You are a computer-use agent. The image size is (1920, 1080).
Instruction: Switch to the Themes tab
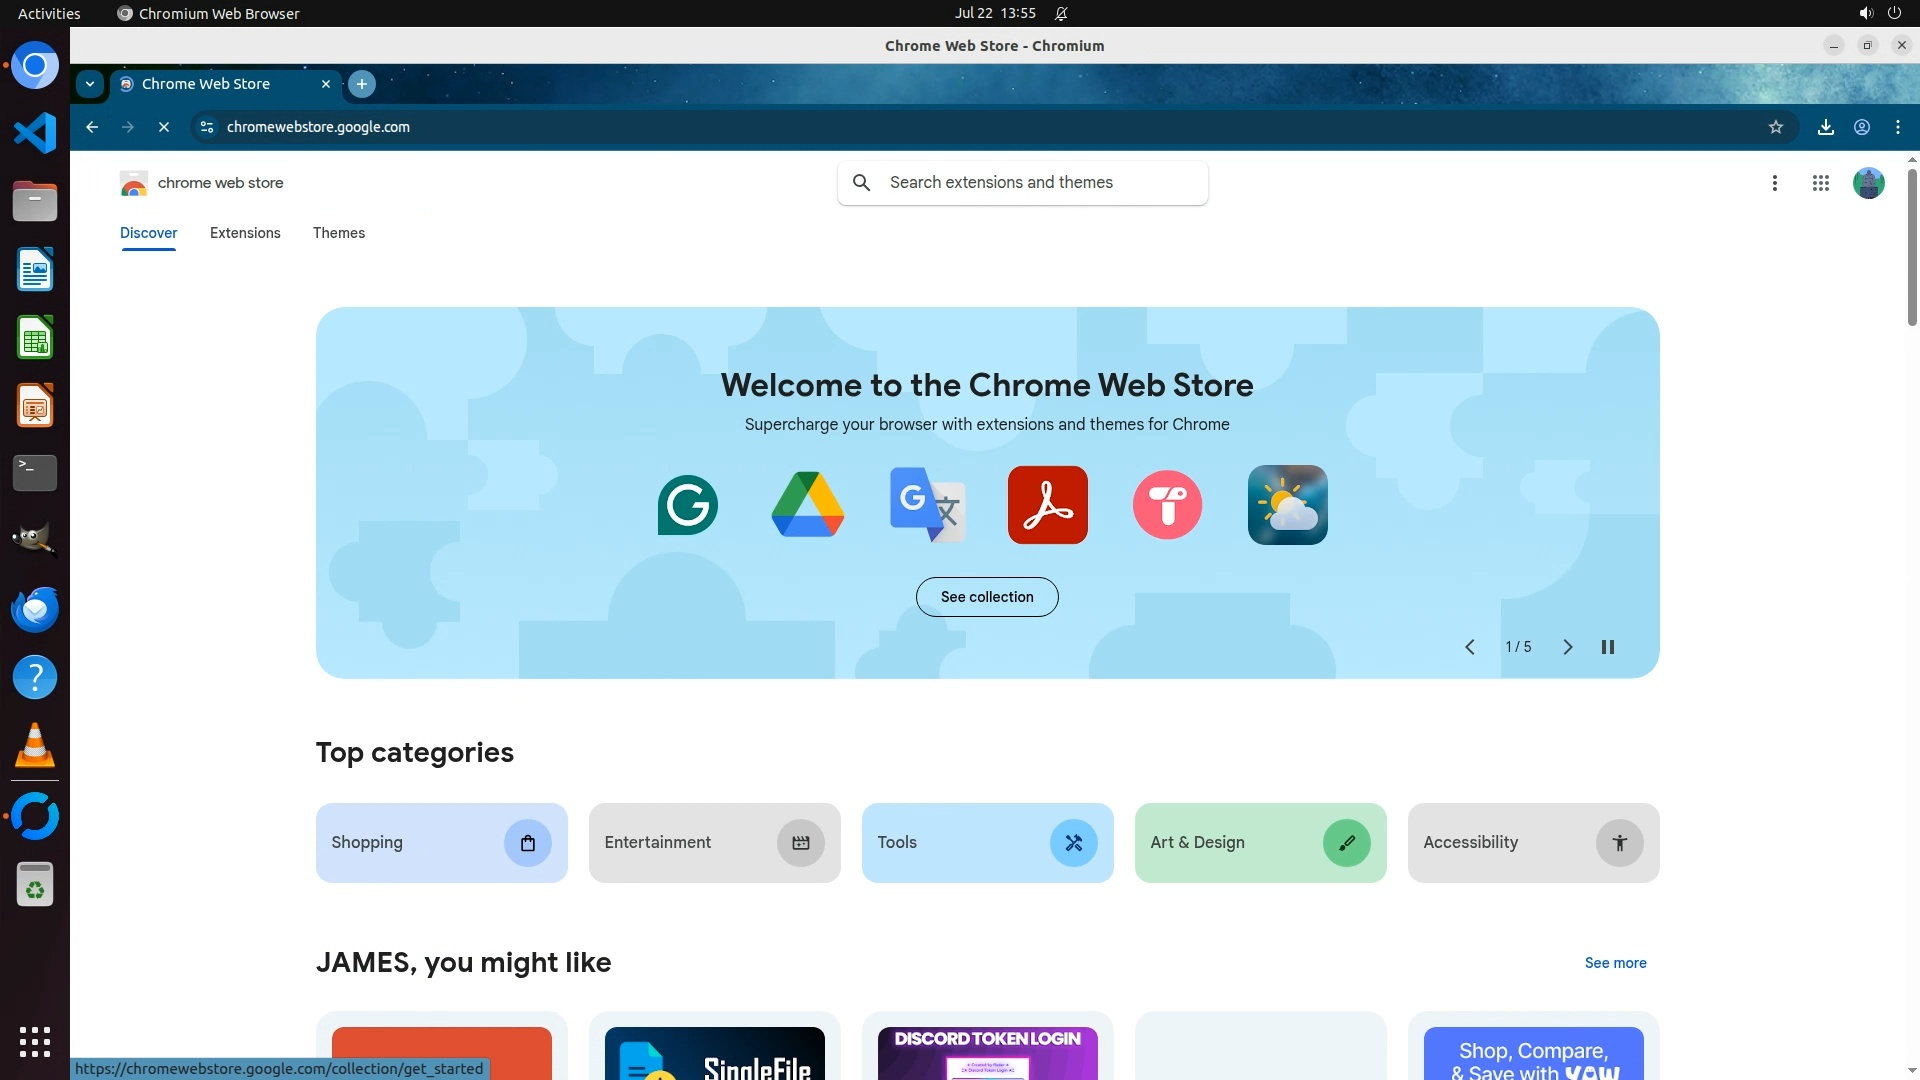tap(338, 233)
